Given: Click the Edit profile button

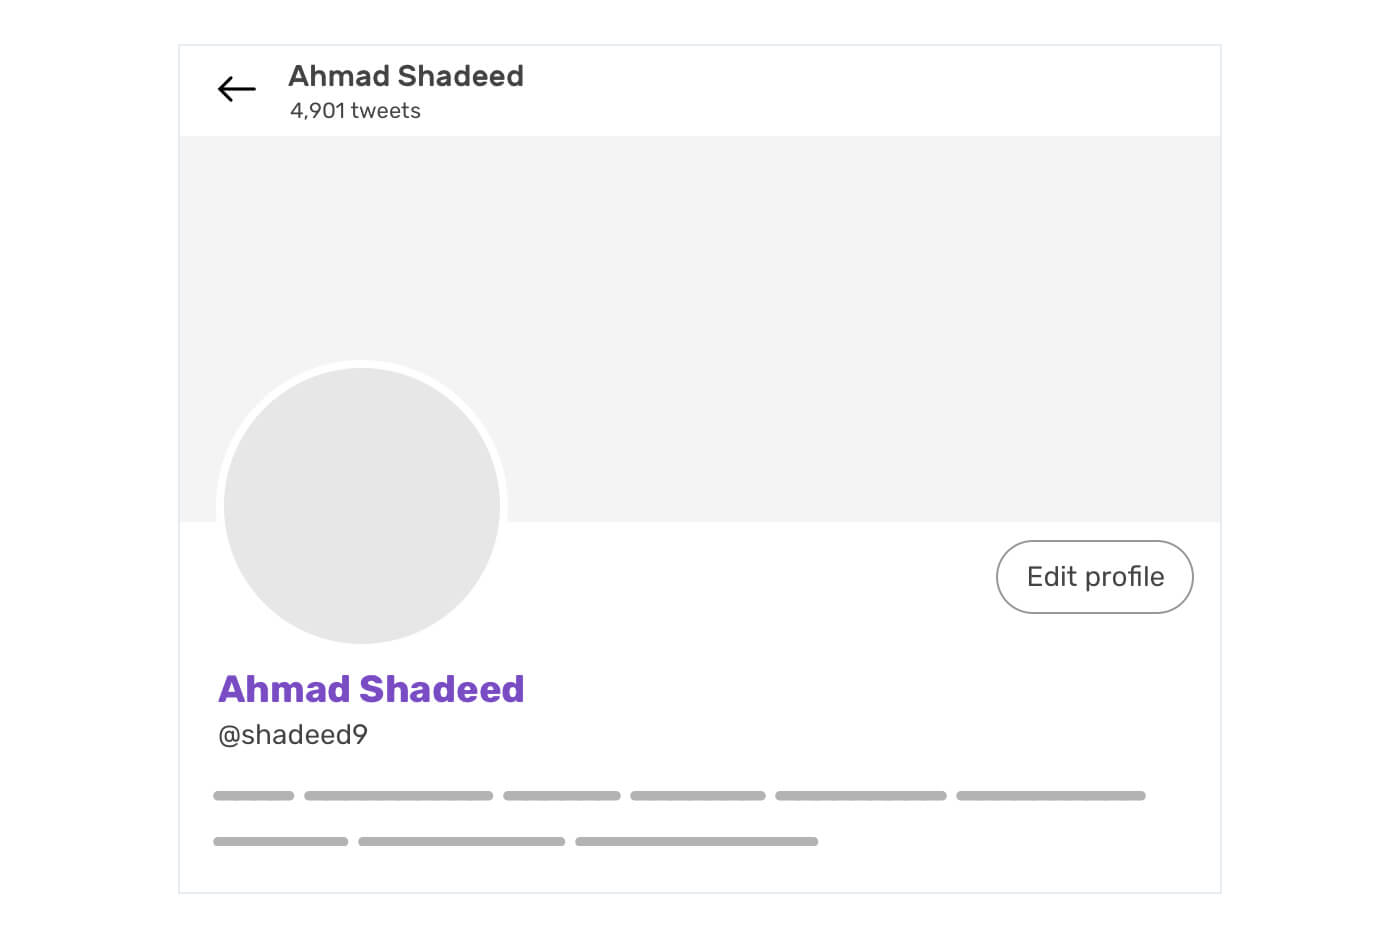Looking at the screenshot, I should 1095,577.
